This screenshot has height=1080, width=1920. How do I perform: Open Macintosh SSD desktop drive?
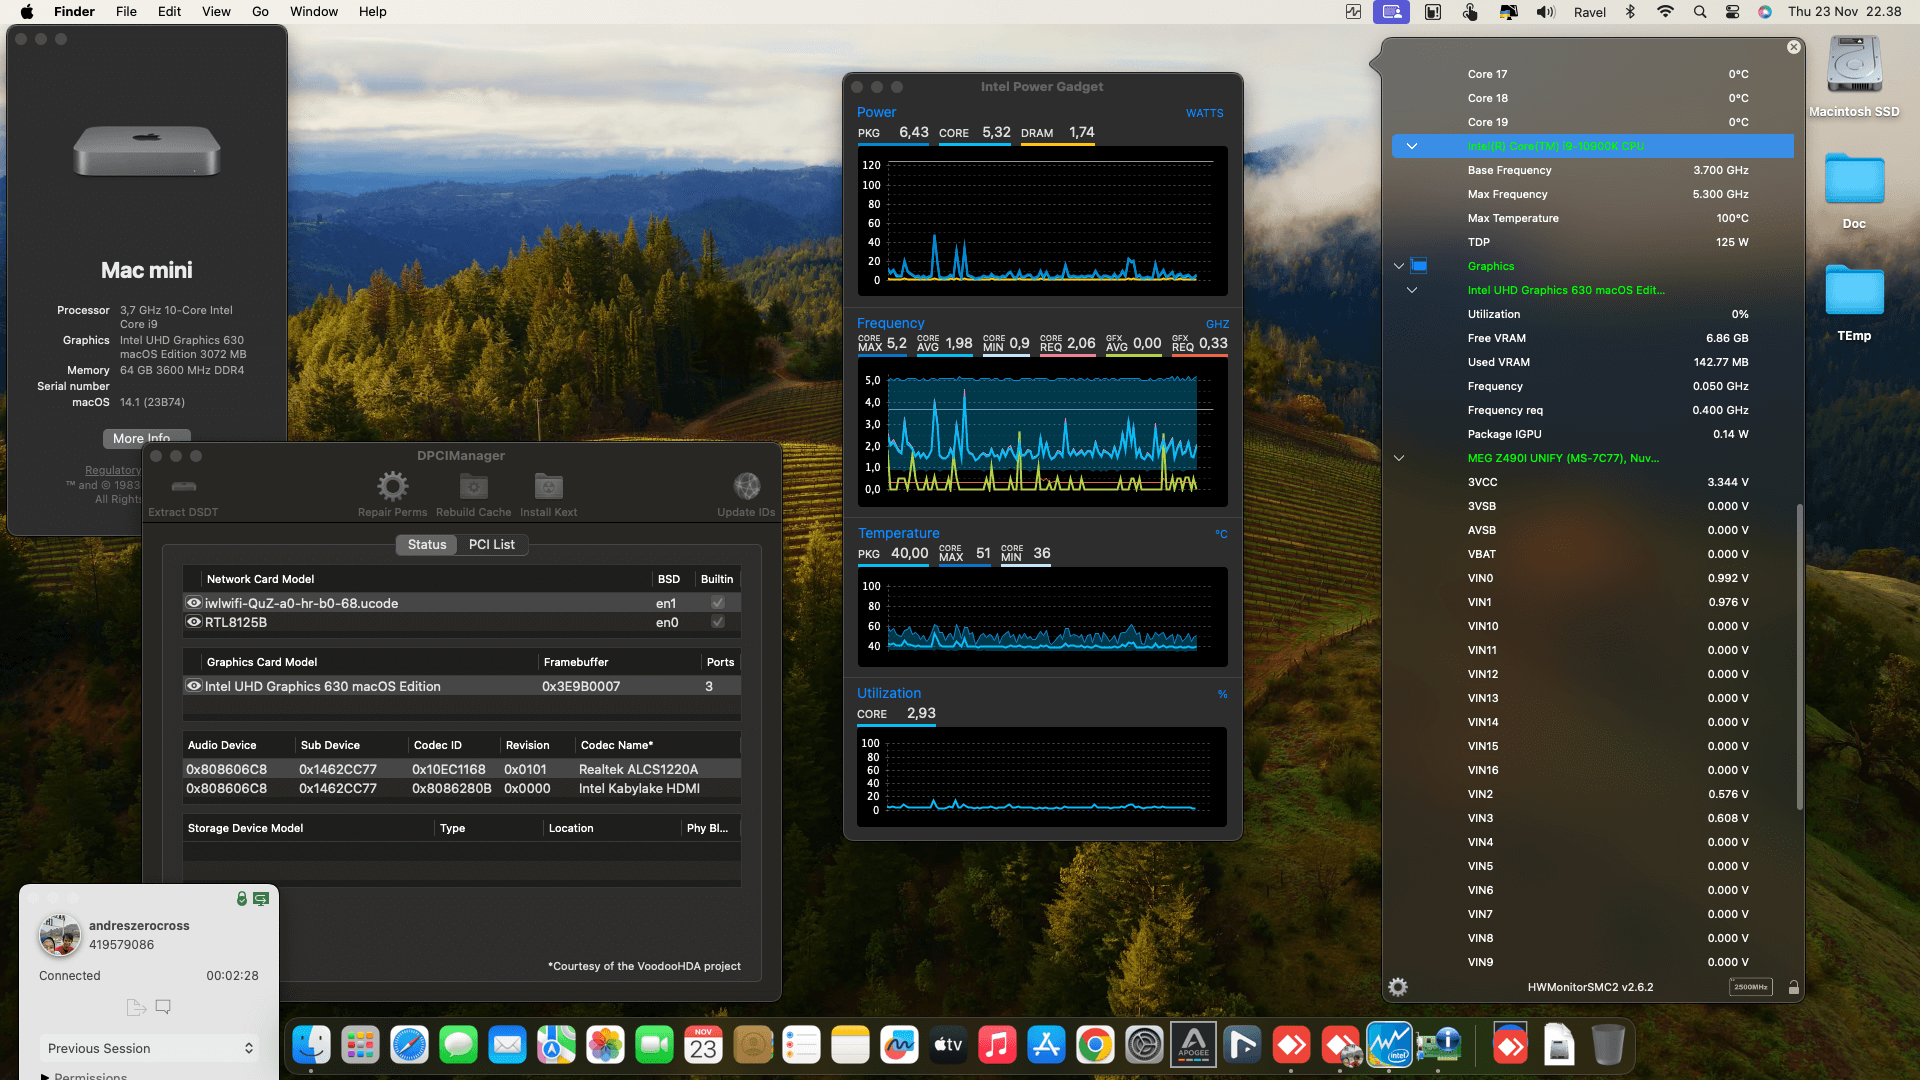[x=1854, y=77]
